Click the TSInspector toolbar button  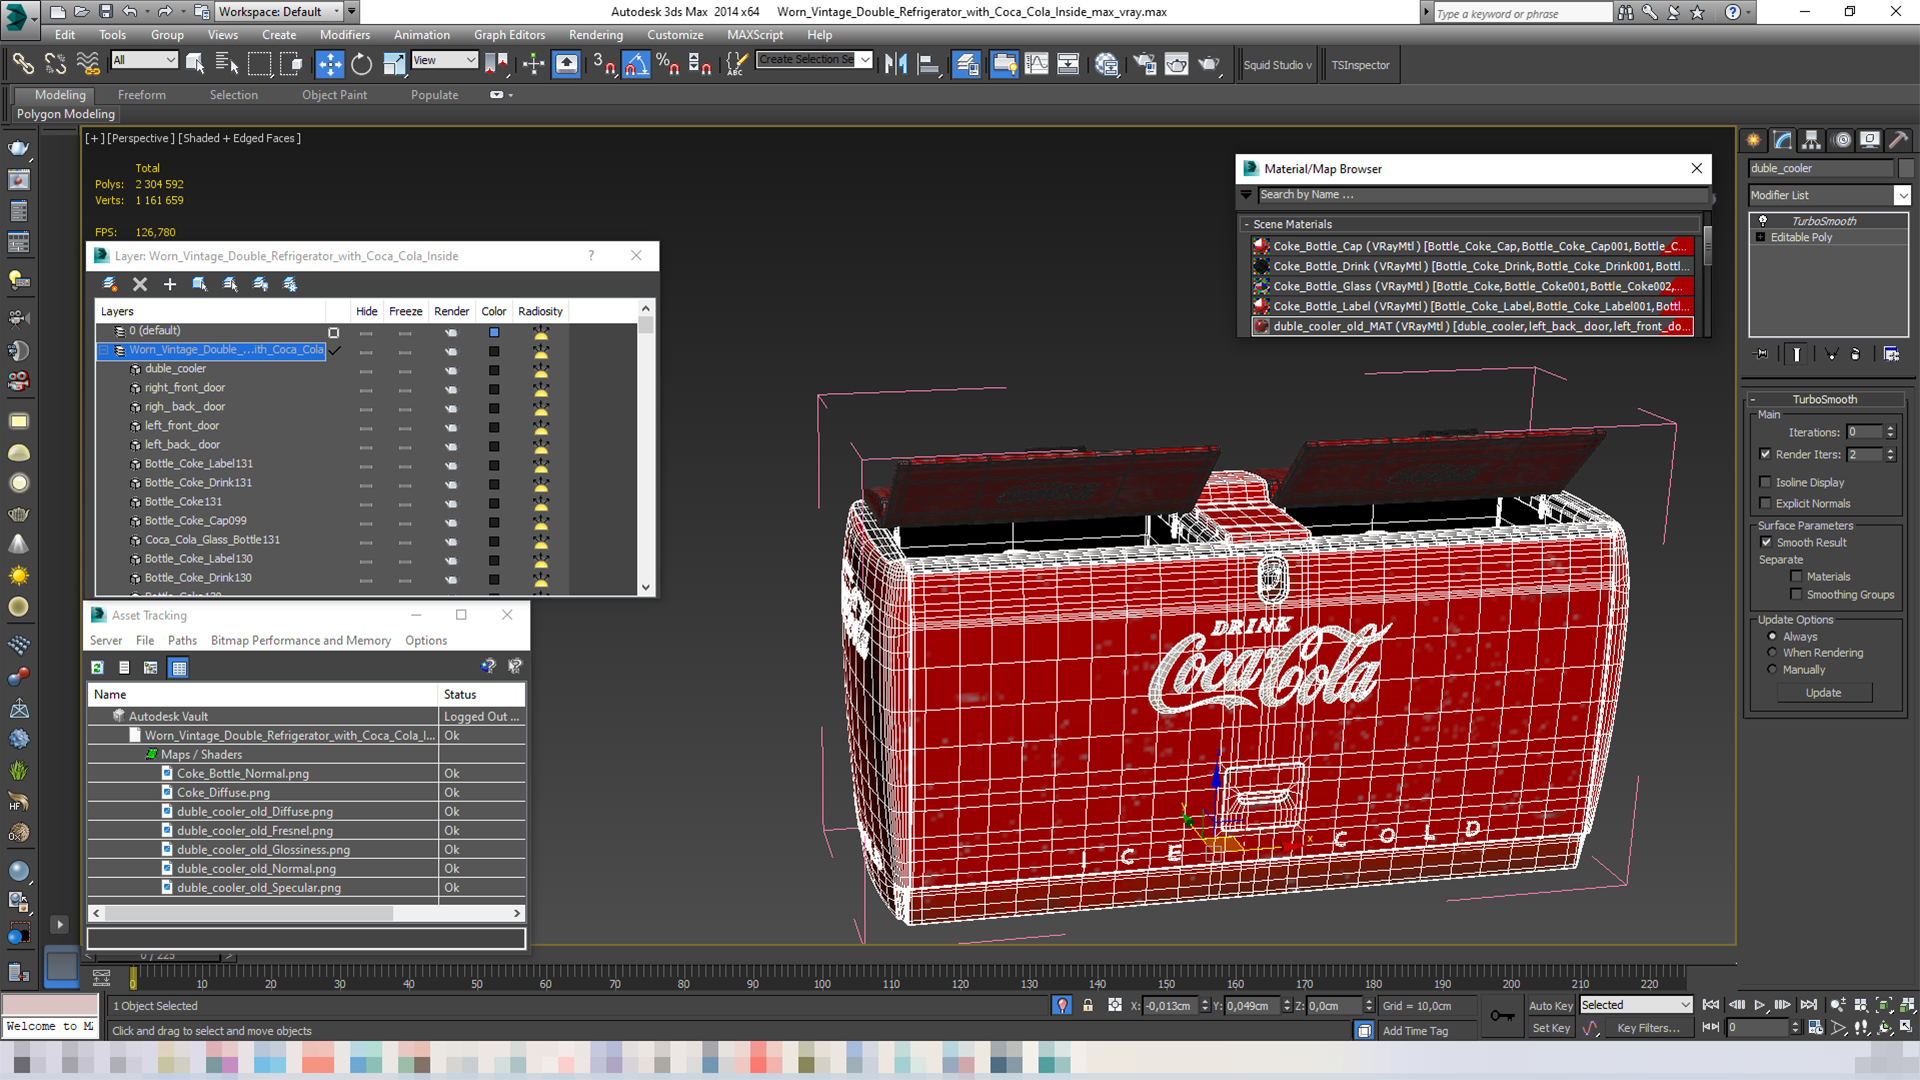coord(1360,65)
